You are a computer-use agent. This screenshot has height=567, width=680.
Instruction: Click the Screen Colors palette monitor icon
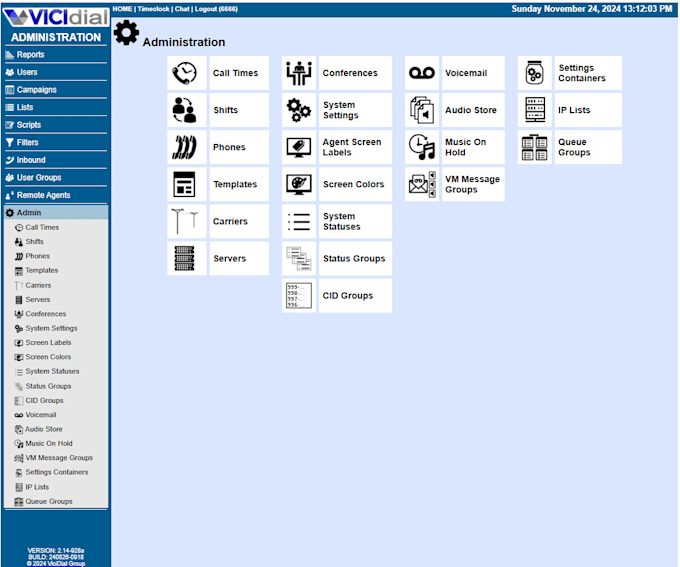click(x=299, y=184)
